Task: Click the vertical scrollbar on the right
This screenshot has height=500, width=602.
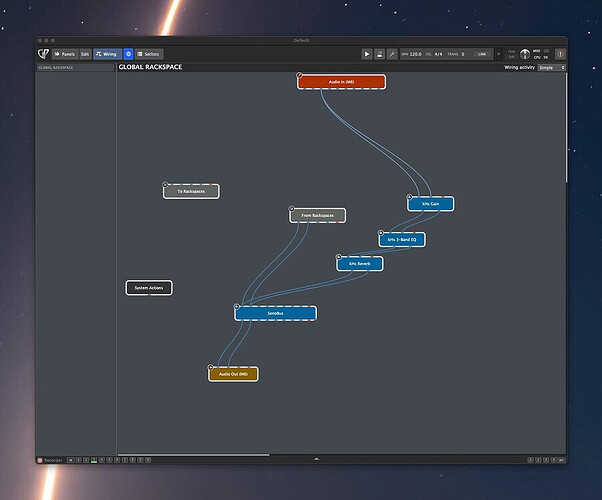Action: 566,127
